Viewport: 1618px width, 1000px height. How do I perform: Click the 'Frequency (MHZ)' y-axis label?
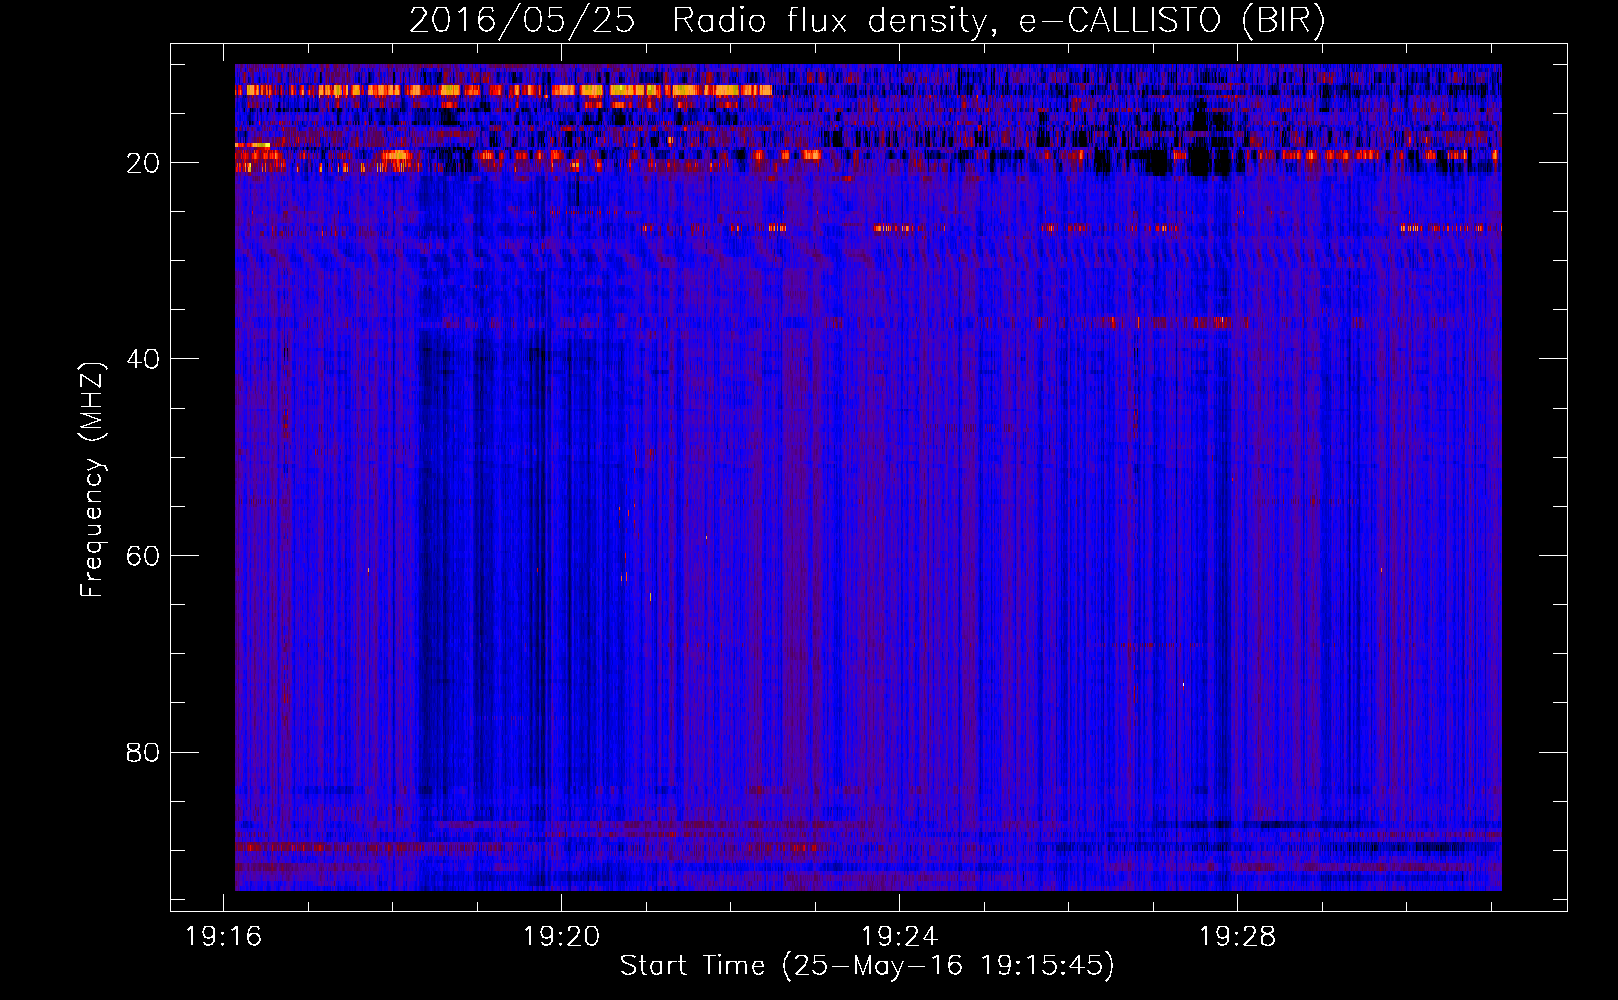pyautogui.click(x=92, y=480)
